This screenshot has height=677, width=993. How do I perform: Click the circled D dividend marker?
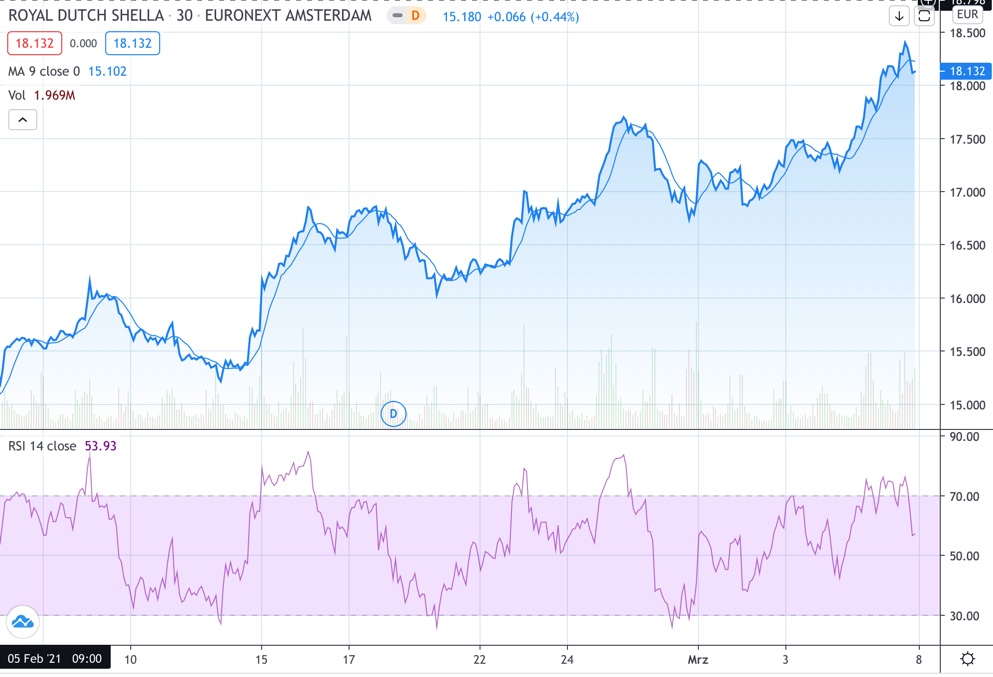pos(393,414)
